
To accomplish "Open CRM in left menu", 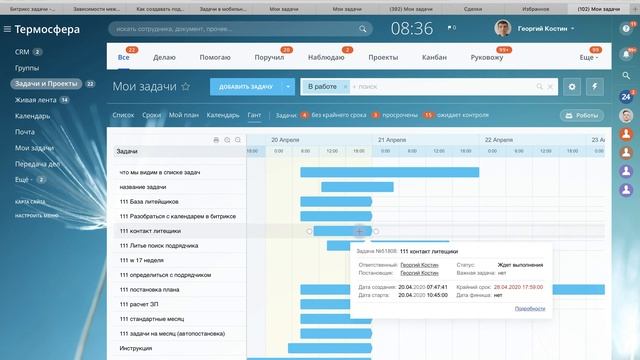I will (x=22, y=52).
